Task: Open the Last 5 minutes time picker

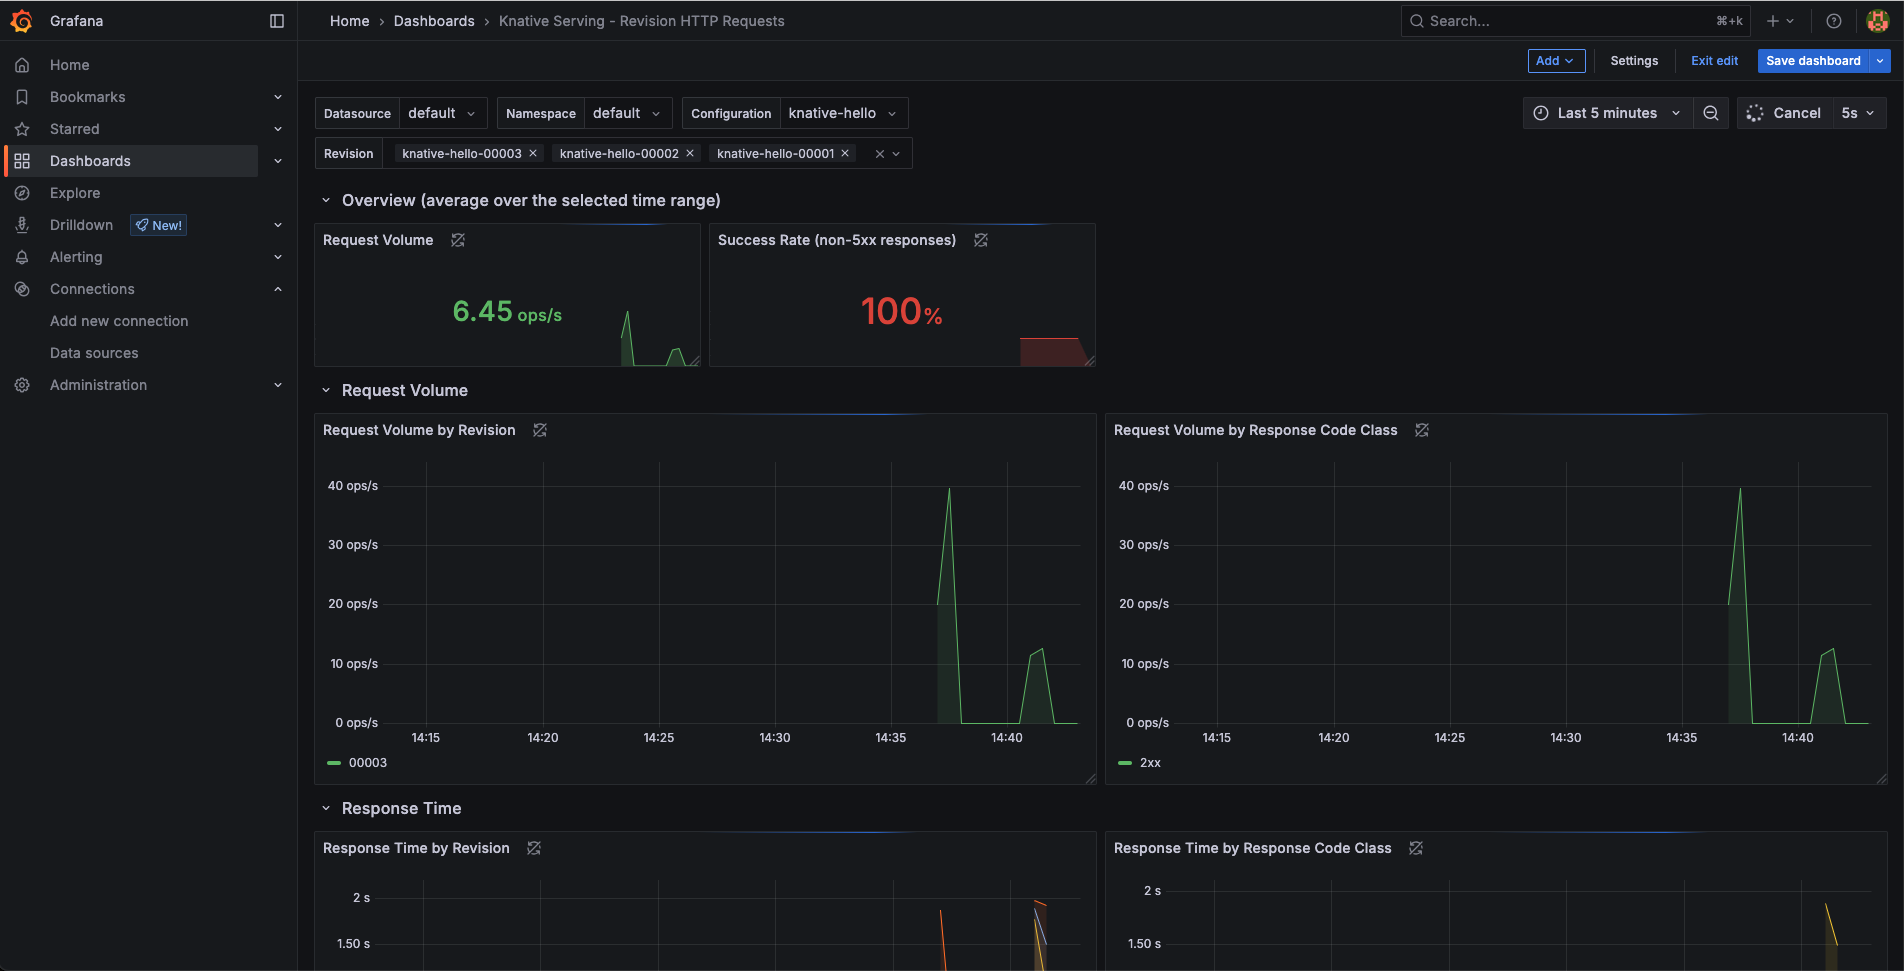Action: (x=1607, y=113)
